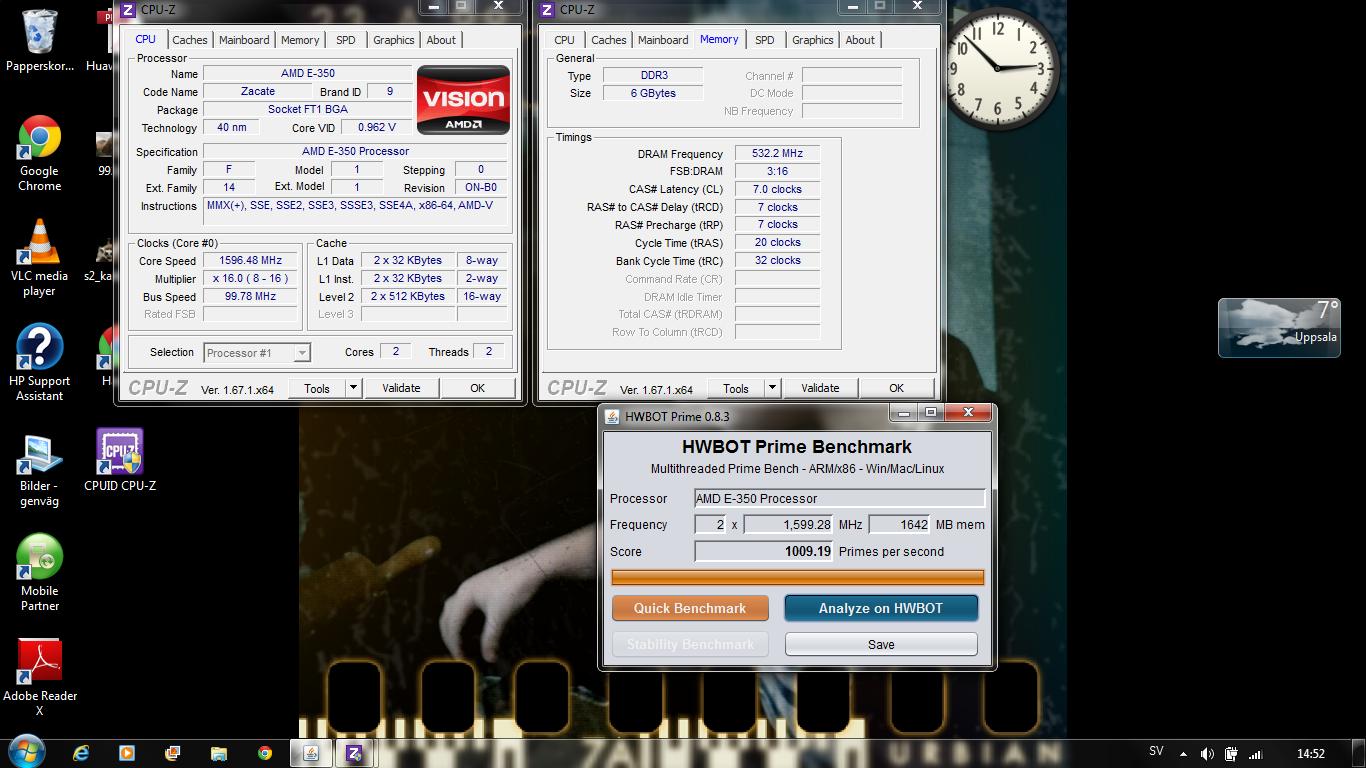Switch to the CPU-Z taskbar item

[x=355, y=753]
